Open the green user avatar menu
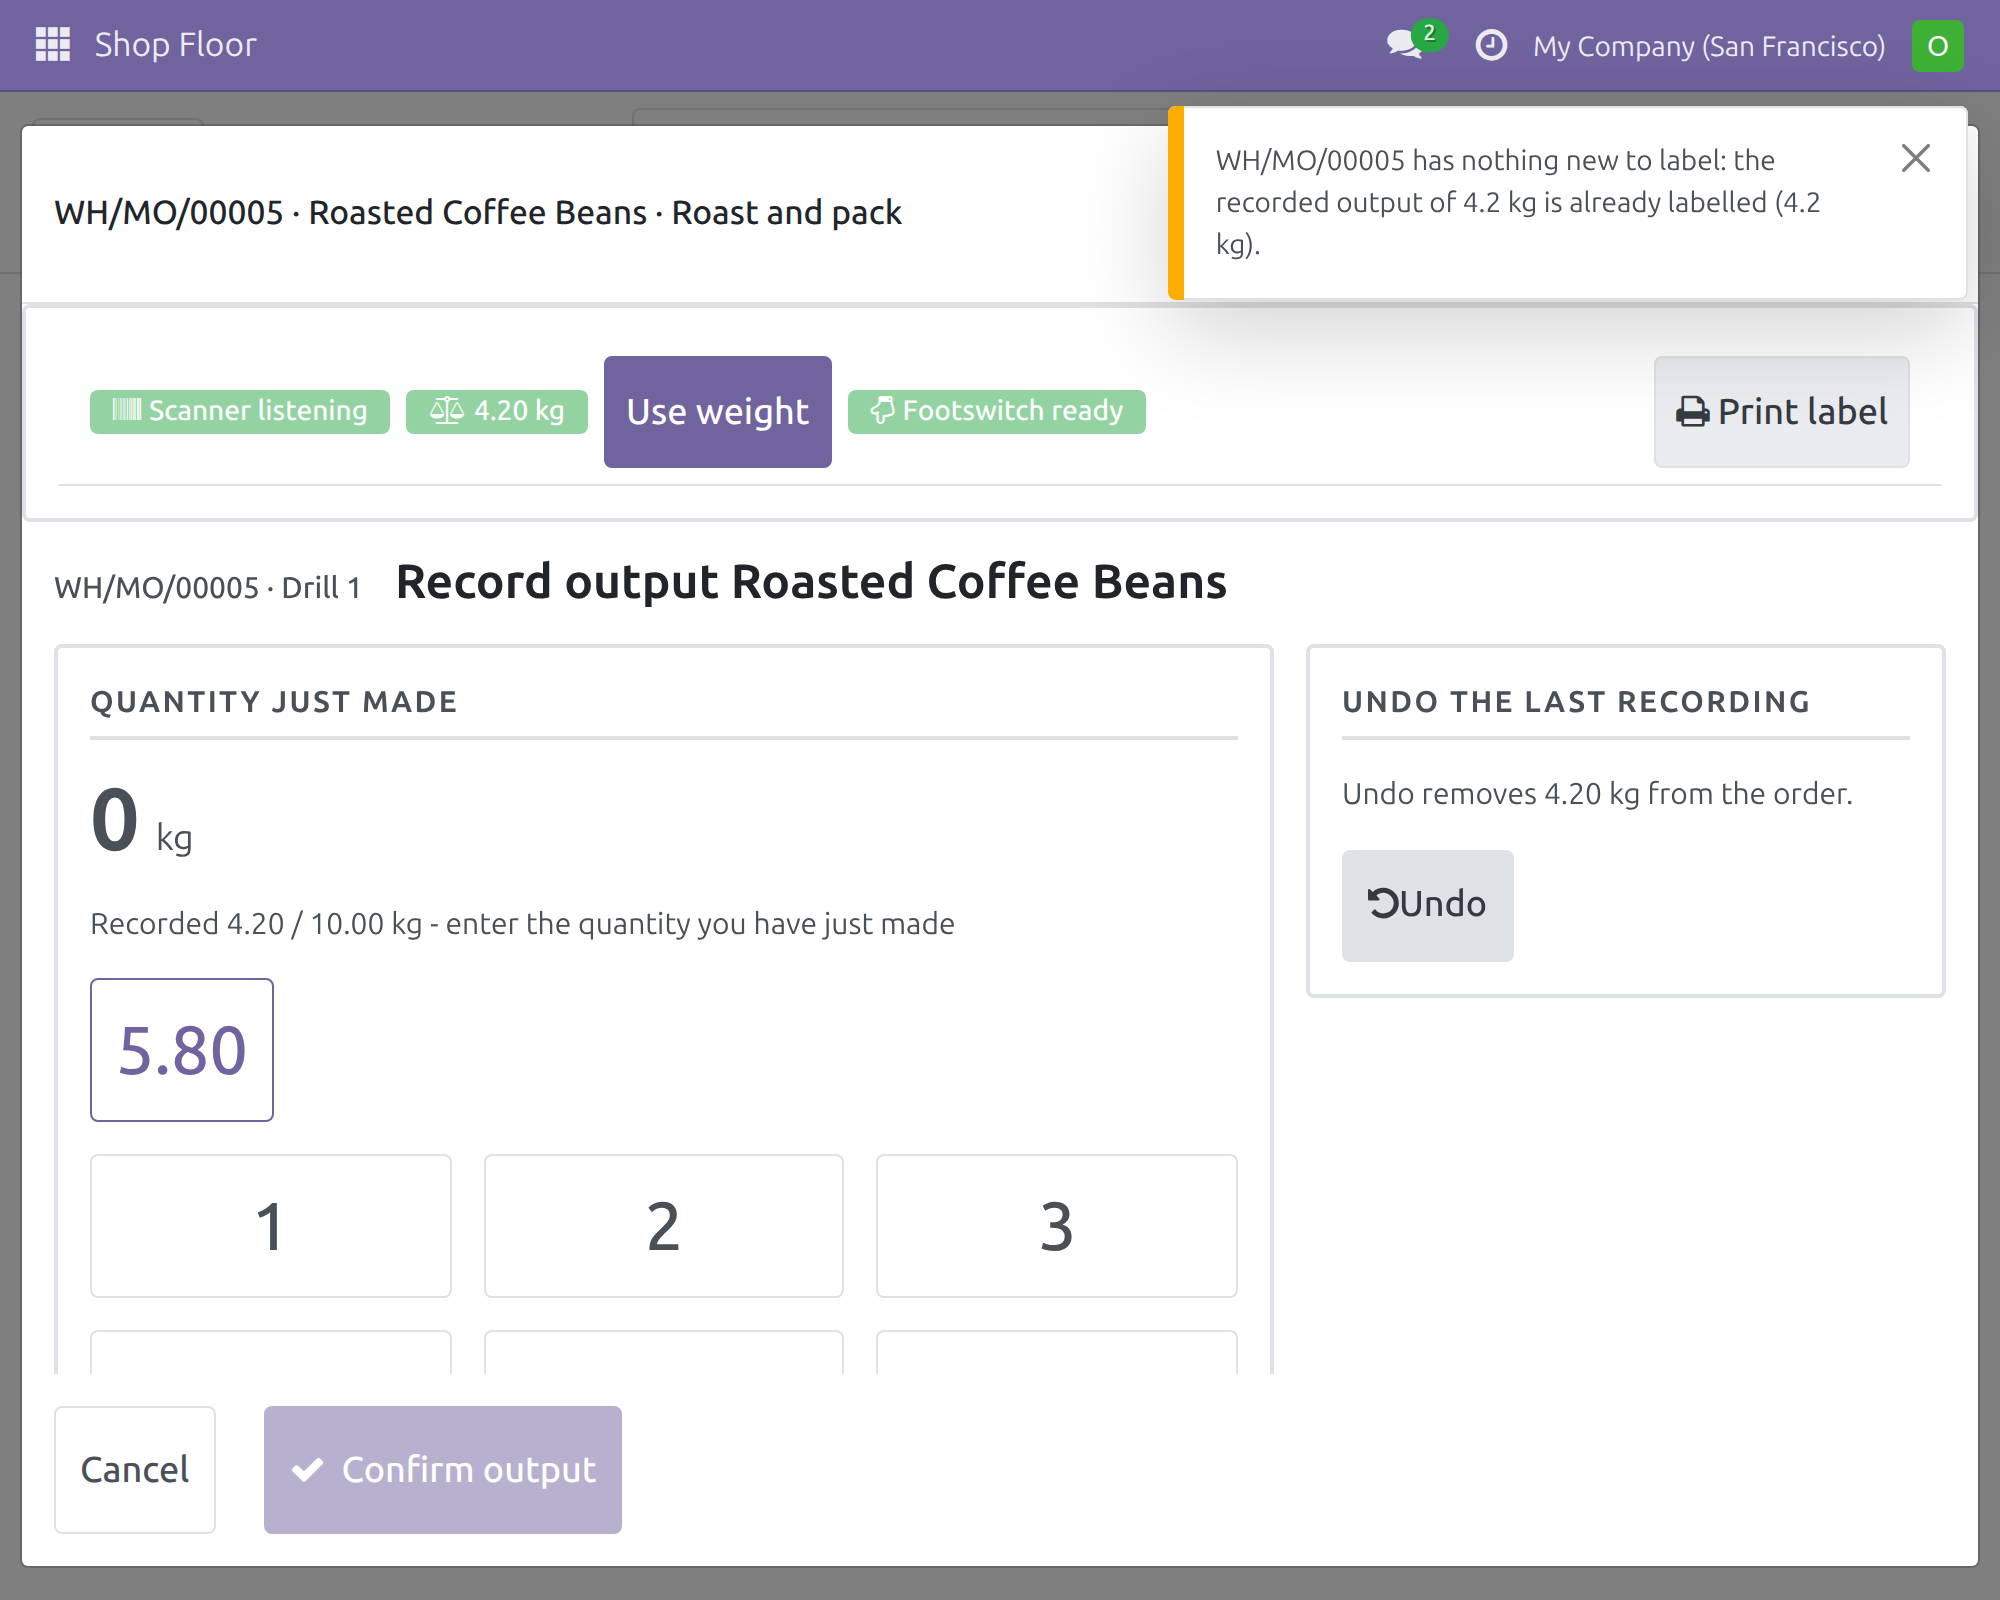Image resolution: width=2000 pixels, height=1600 pixels. click(x=1937, y=46)
